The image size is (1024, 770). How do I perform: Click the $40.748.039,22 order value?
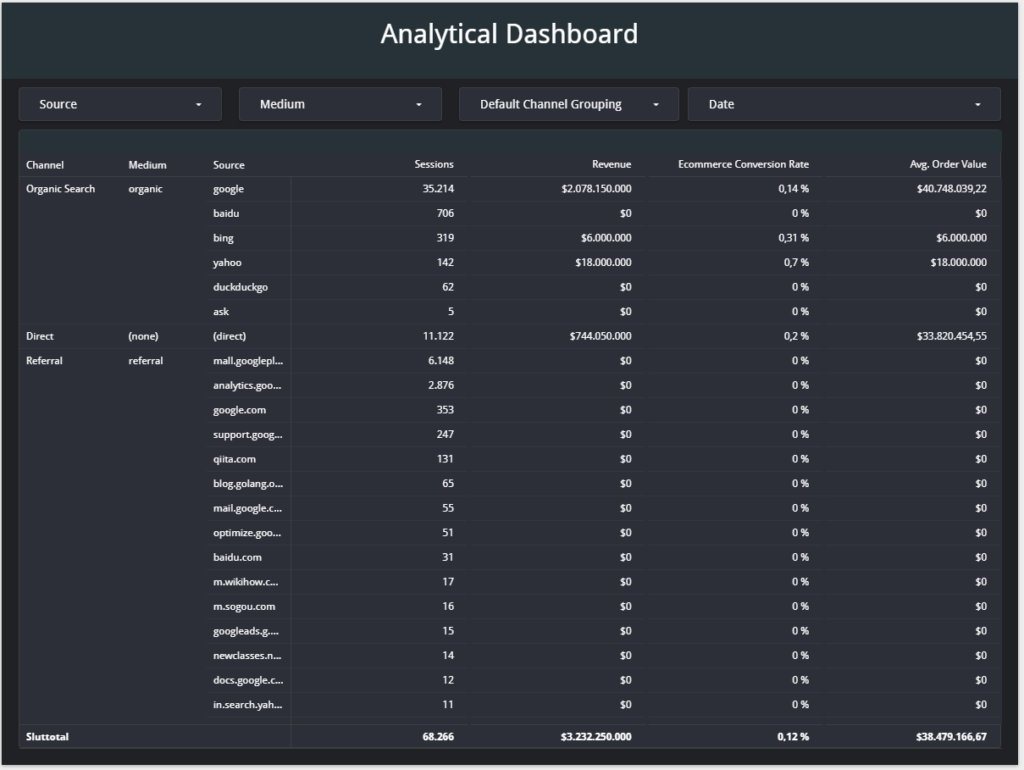(x=952, y=189)
